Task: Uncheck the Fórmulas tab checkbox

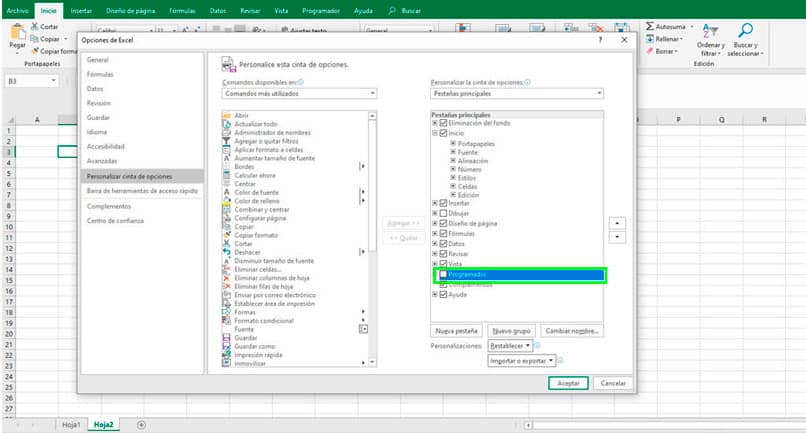Action: pos(443,233)
